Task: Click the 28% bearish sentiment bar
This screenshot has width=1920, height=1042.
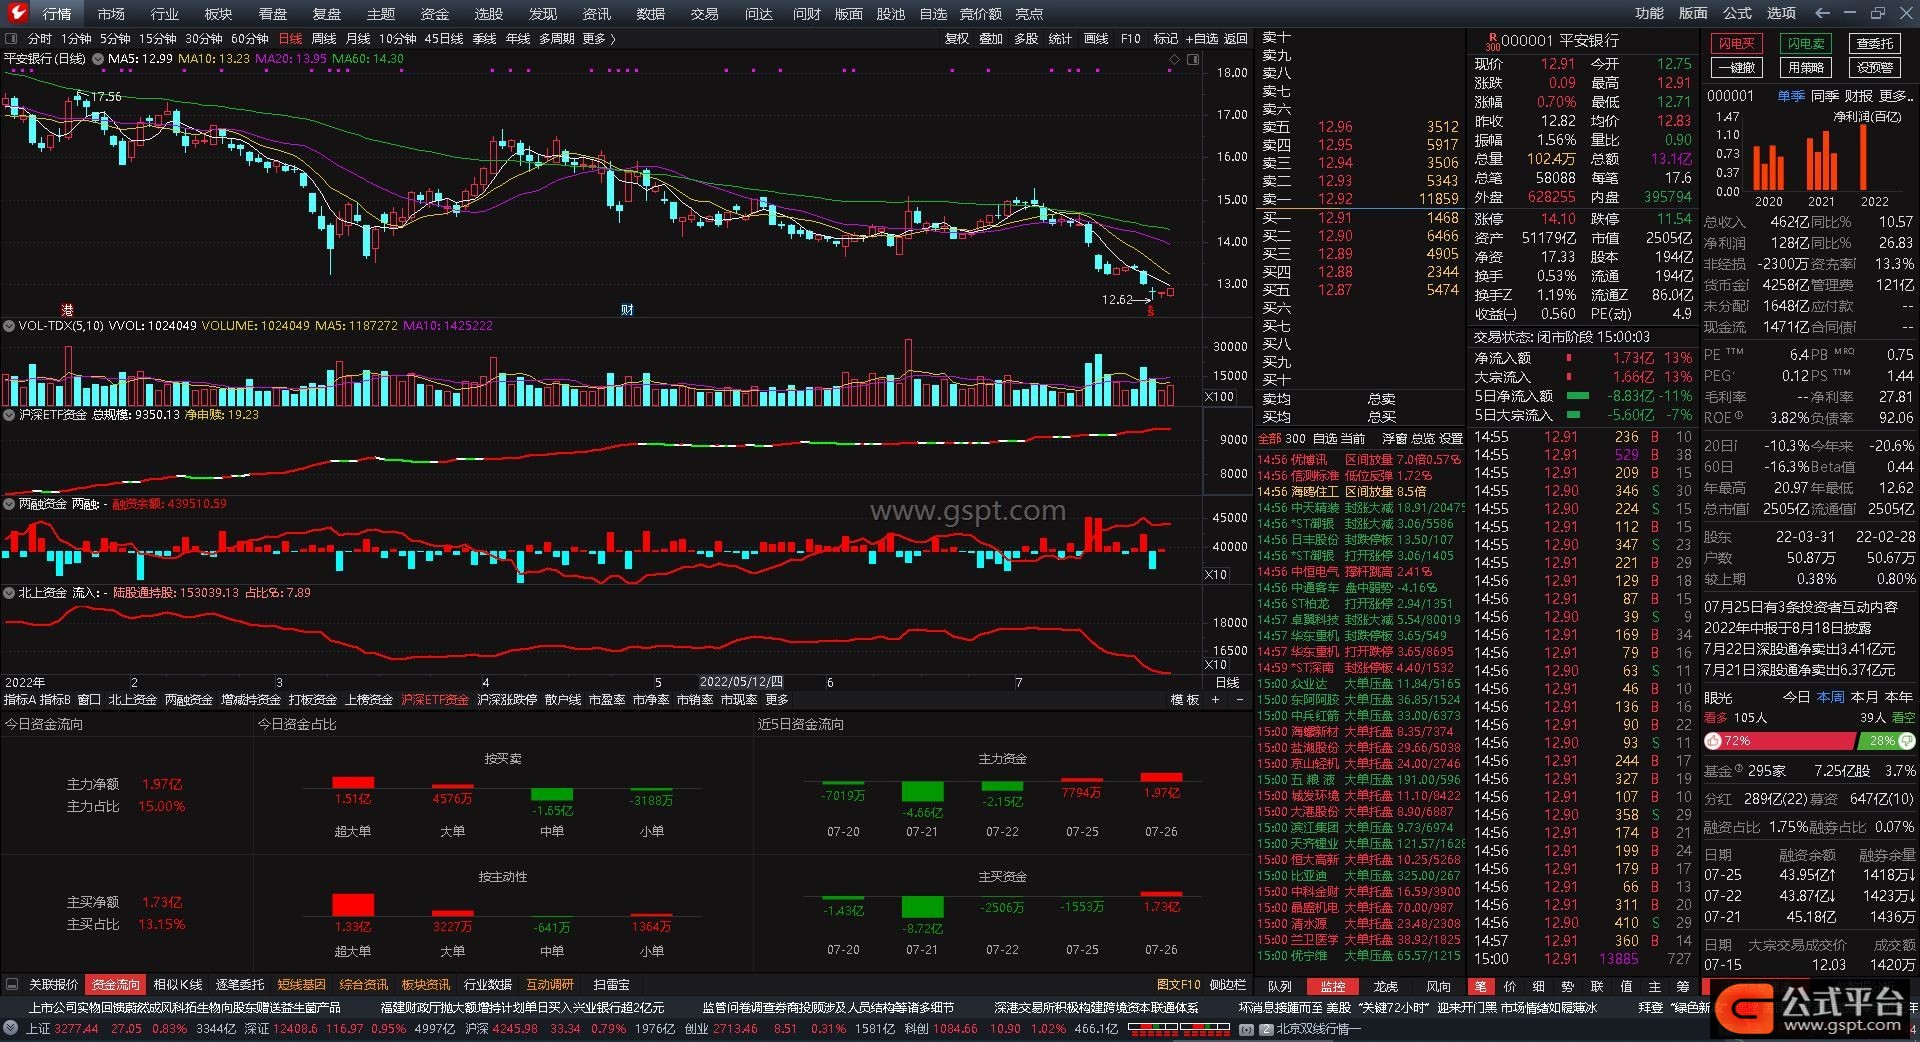Action: 1886,741
